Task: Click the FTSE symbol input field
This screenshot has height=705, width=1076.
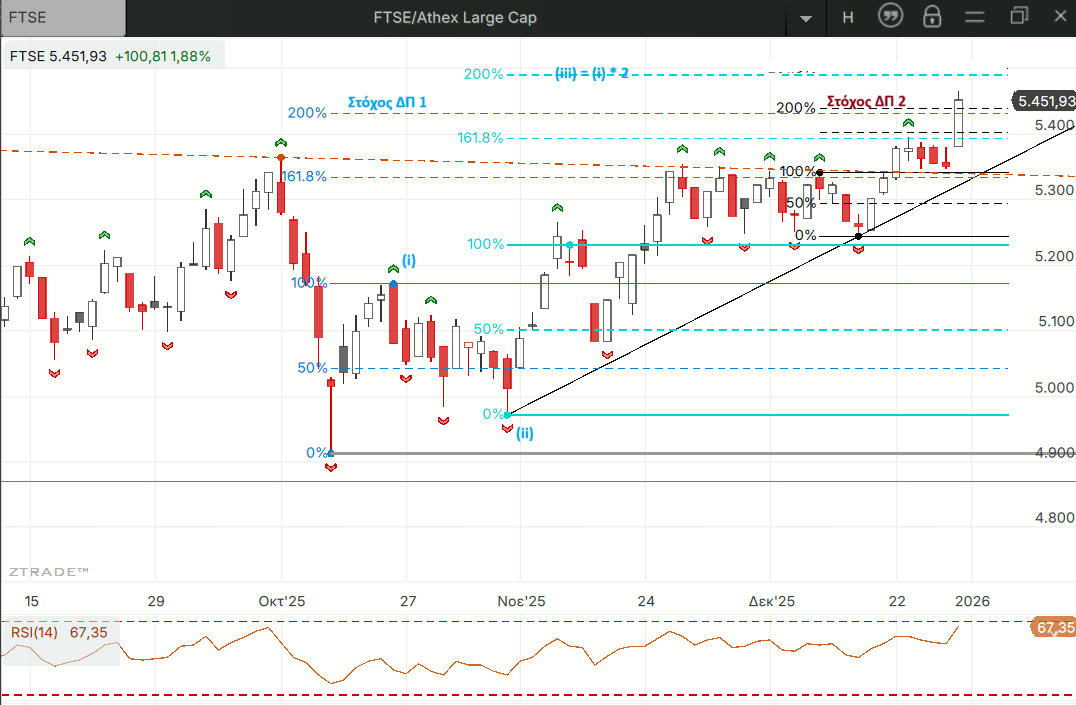Action: (x=63, y=16)
